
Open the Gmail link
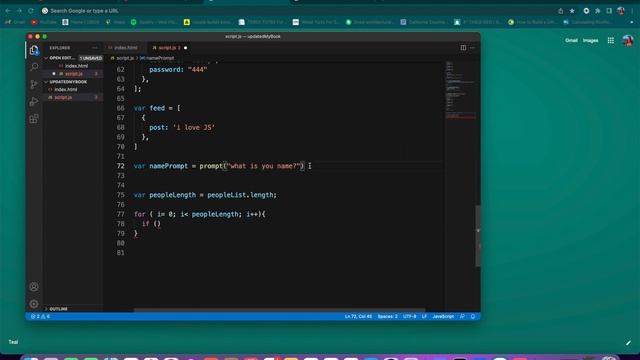click(571, 40)
